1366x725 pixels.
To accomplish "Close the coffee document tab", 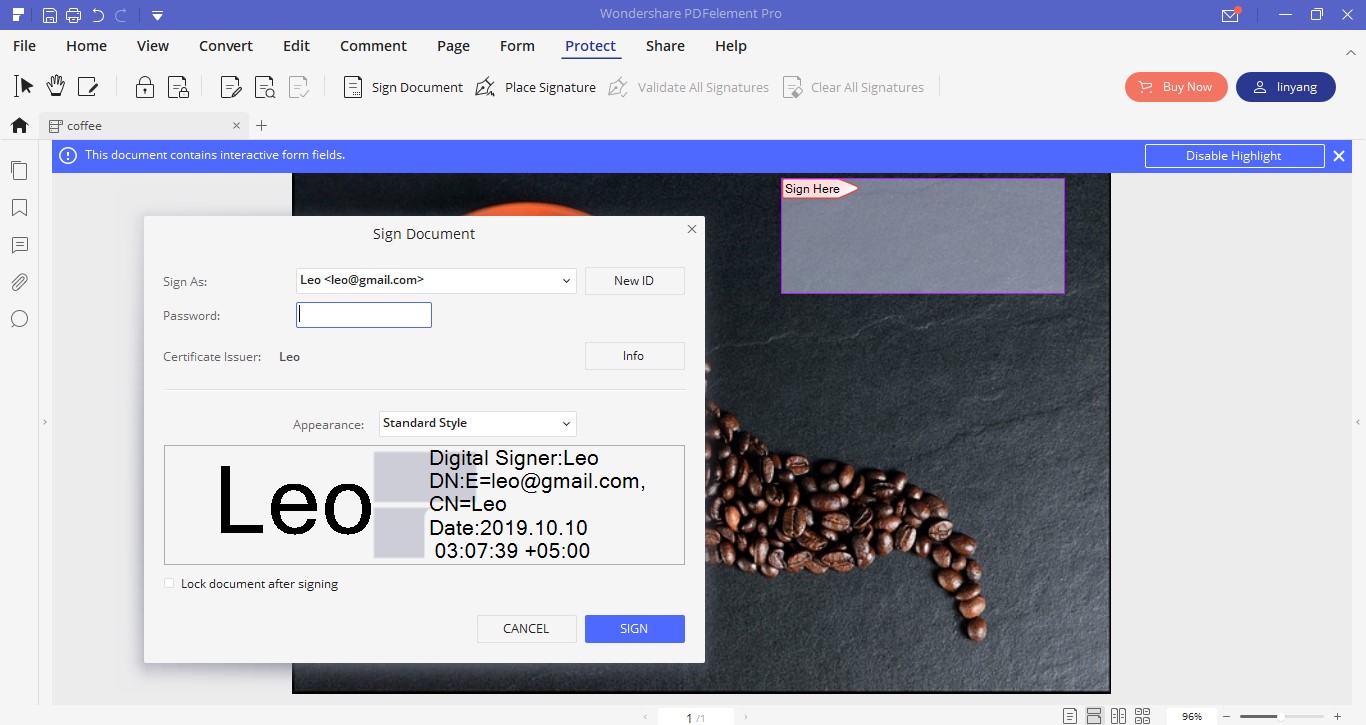I will [x=236, y=126].
